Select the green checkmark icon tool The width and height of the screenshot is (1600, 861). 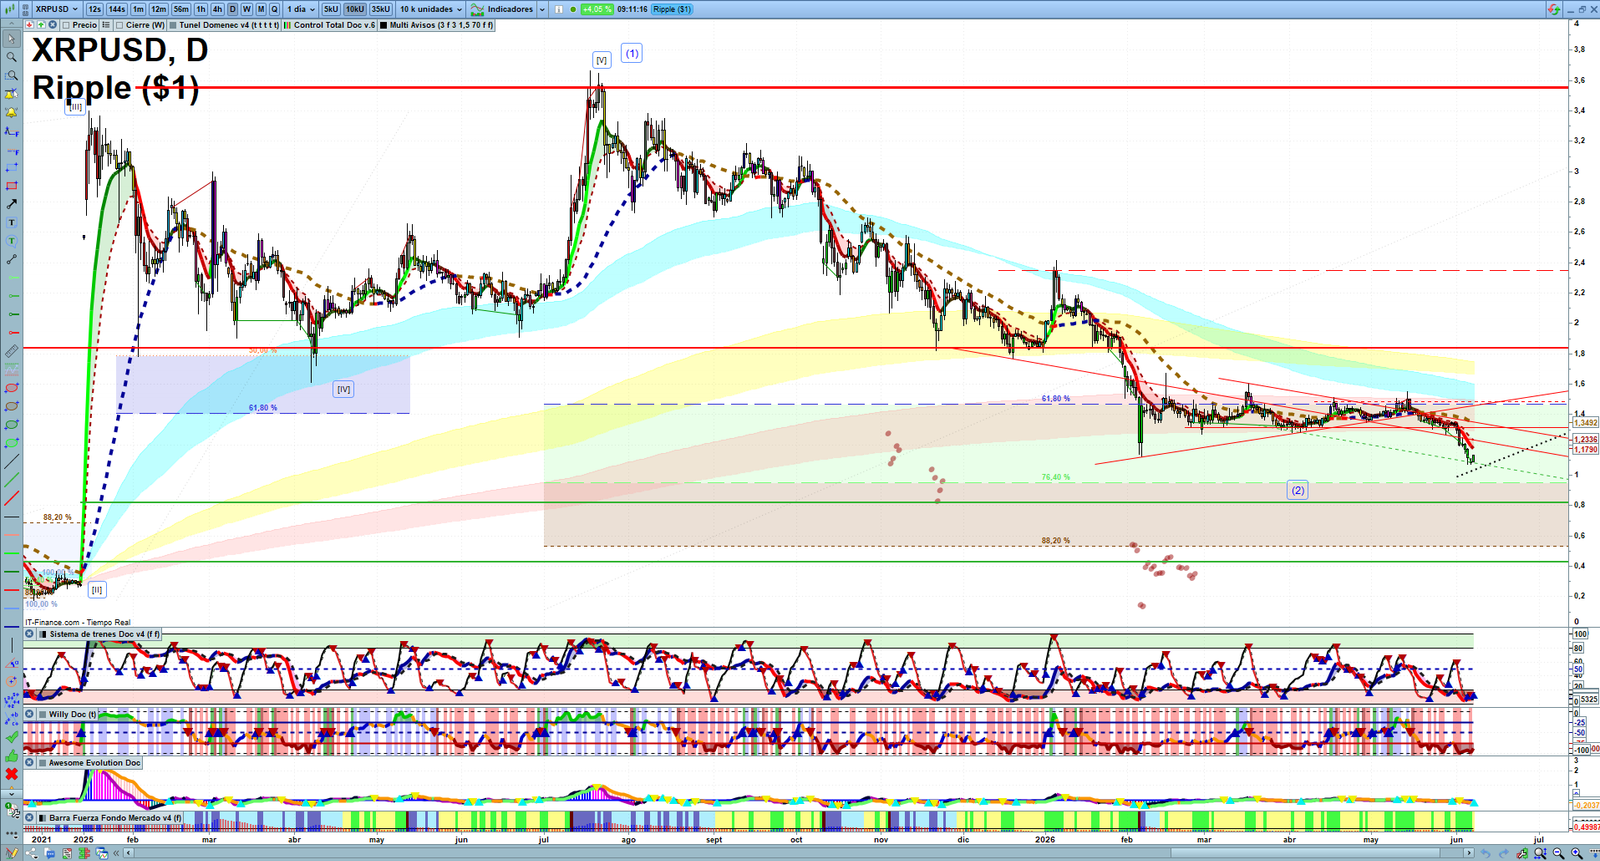click(x=11, y=738)
